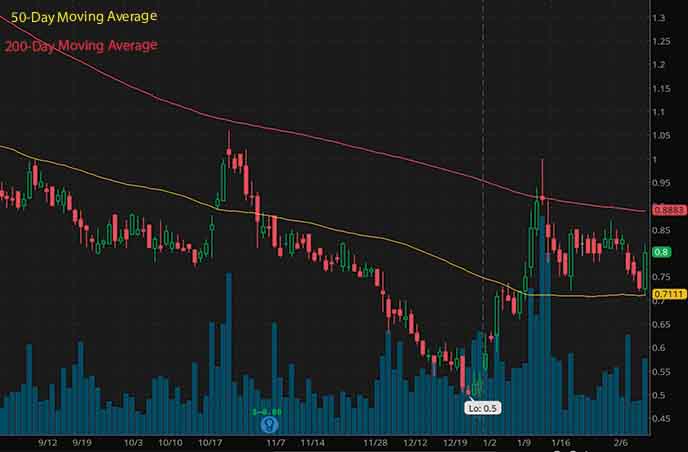688x452 pixels.
Task: Click the 1.3 price axis label
Action: pos(659,18)
